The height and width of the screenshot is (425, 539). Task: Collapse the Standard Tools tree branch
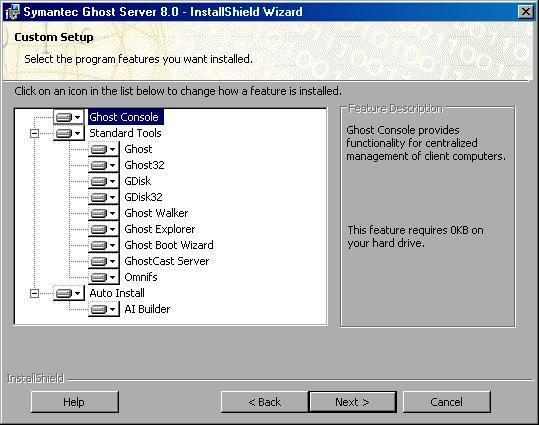[34, 133]
